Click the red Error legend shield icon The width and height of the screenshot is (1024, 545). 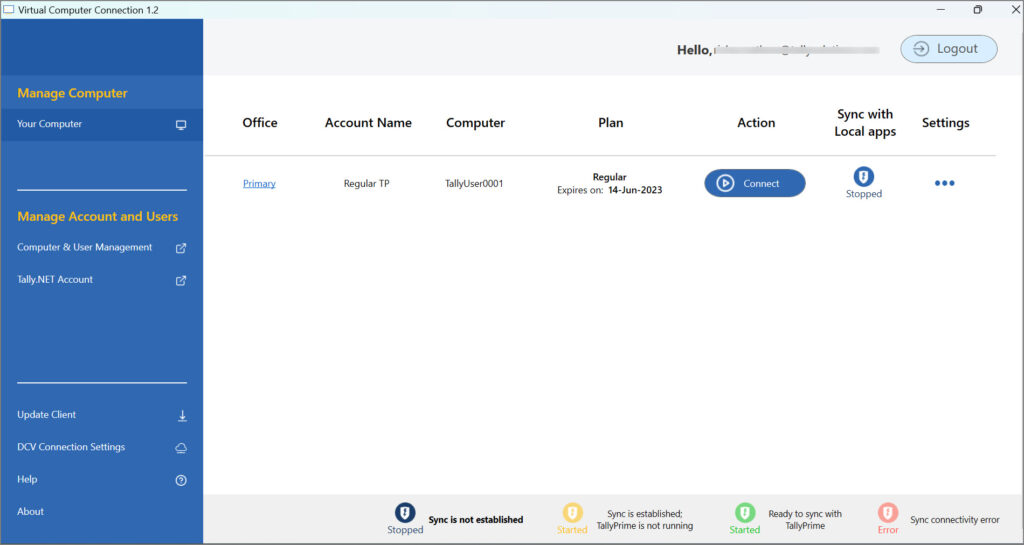click(x=888, y=512)
